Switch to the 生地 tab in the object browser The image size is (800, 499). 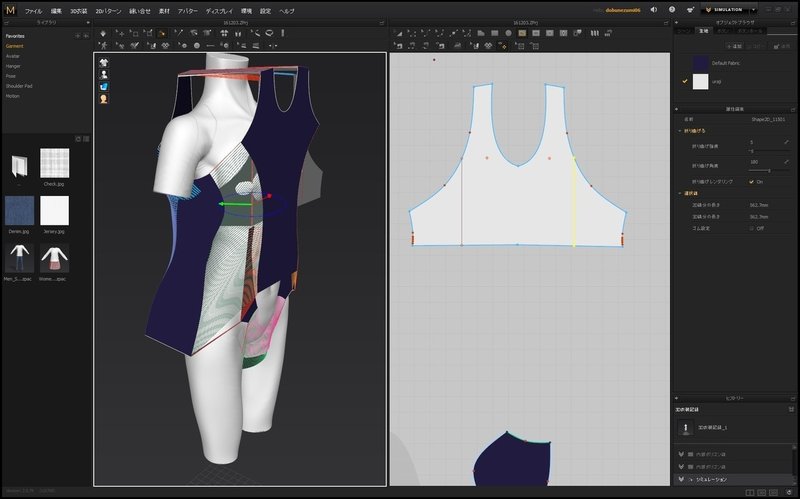(704, 31)
